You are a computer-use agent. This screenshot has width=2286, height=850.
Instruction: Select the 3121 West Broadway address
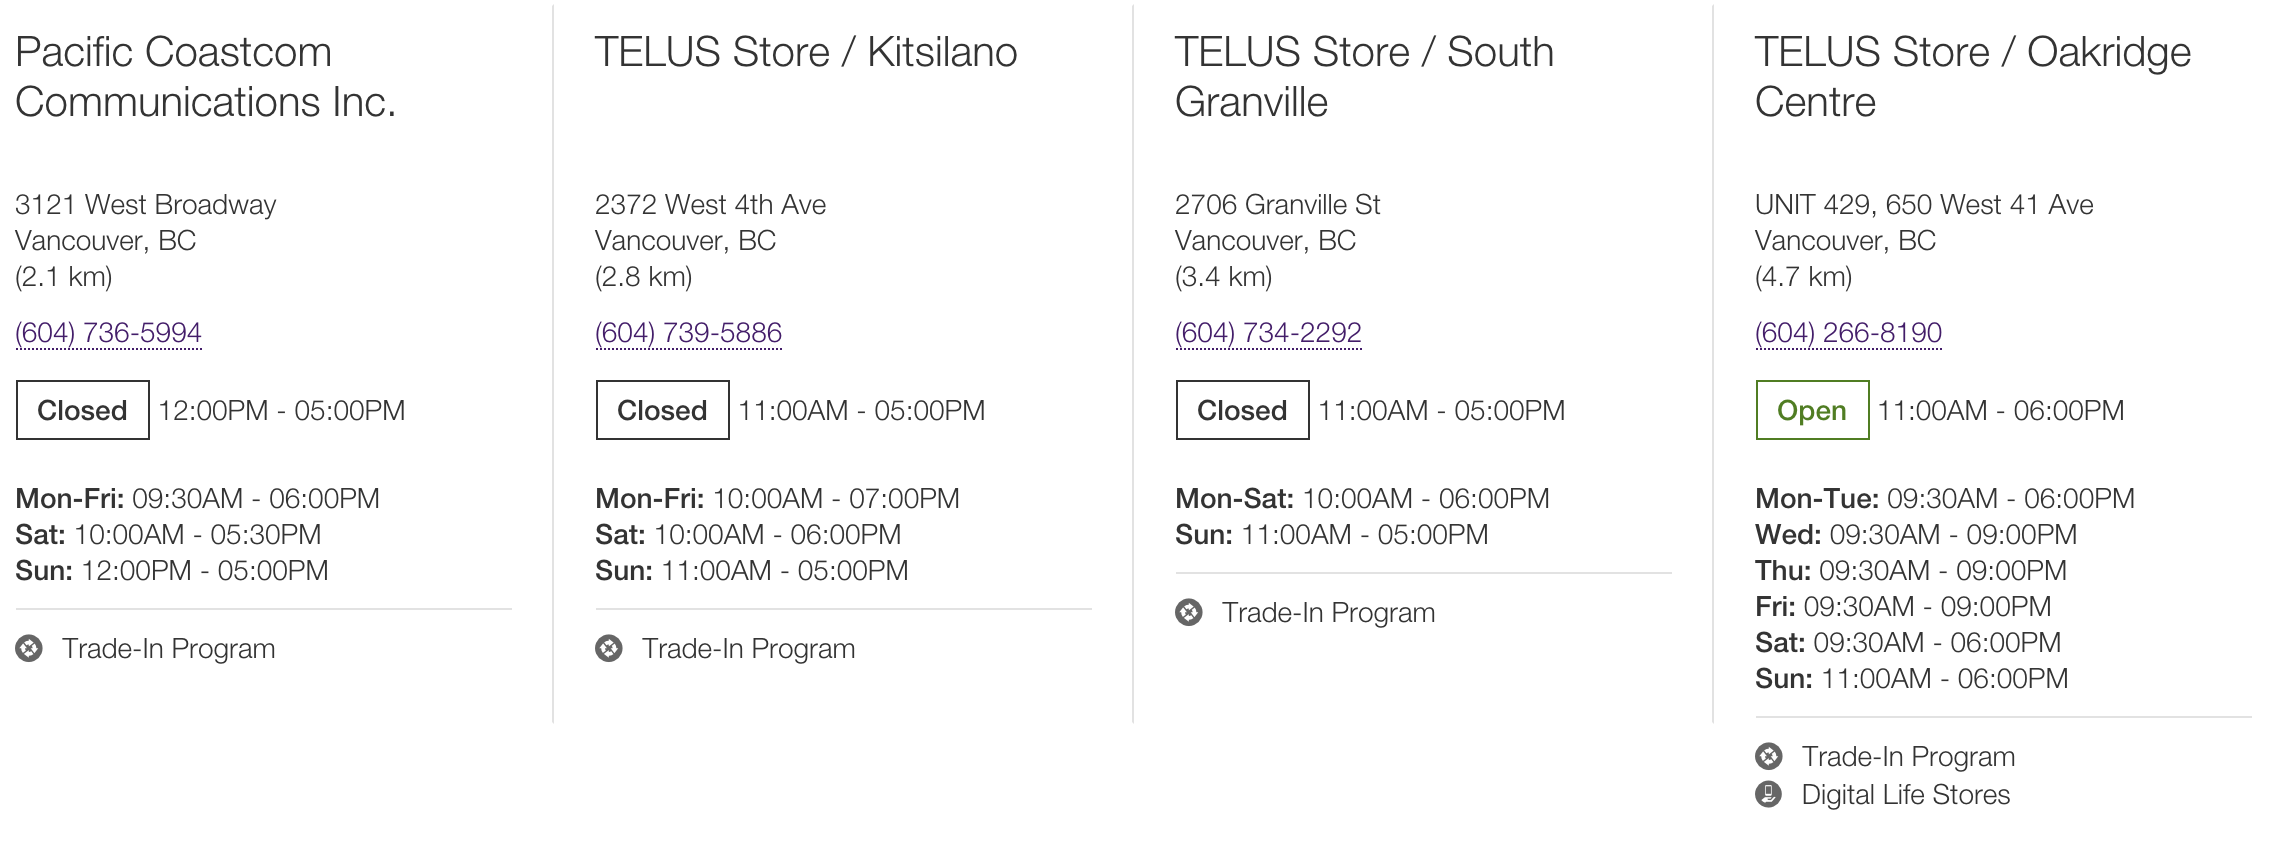[146, 205]
